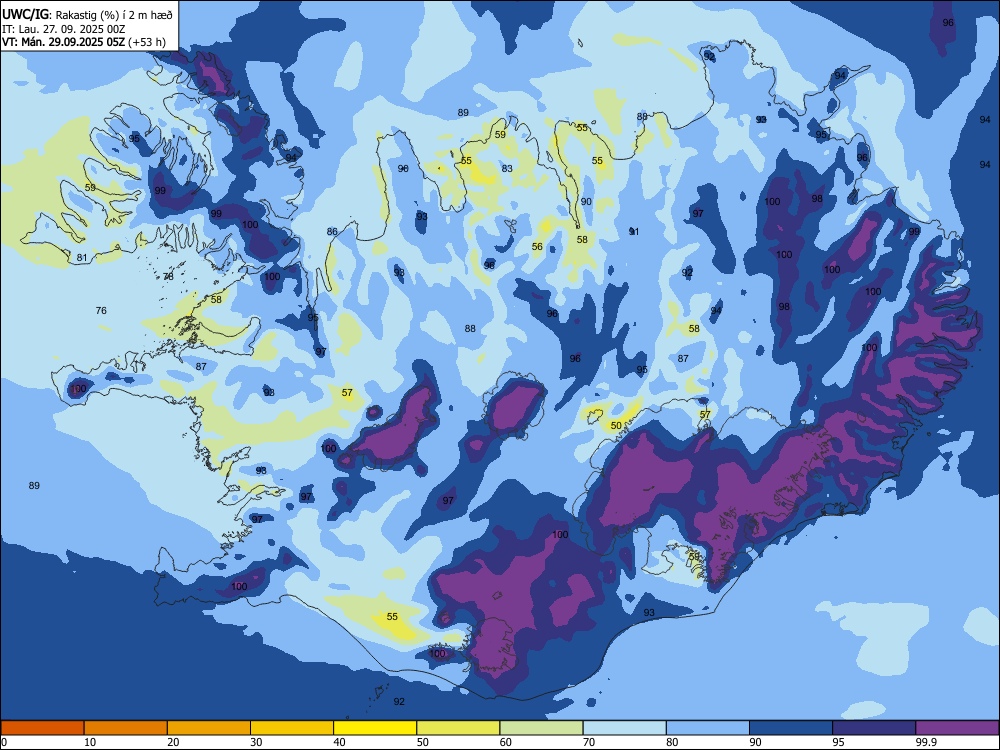Select the indigo 95–99.9 legend swatch

tap(874, 728)
